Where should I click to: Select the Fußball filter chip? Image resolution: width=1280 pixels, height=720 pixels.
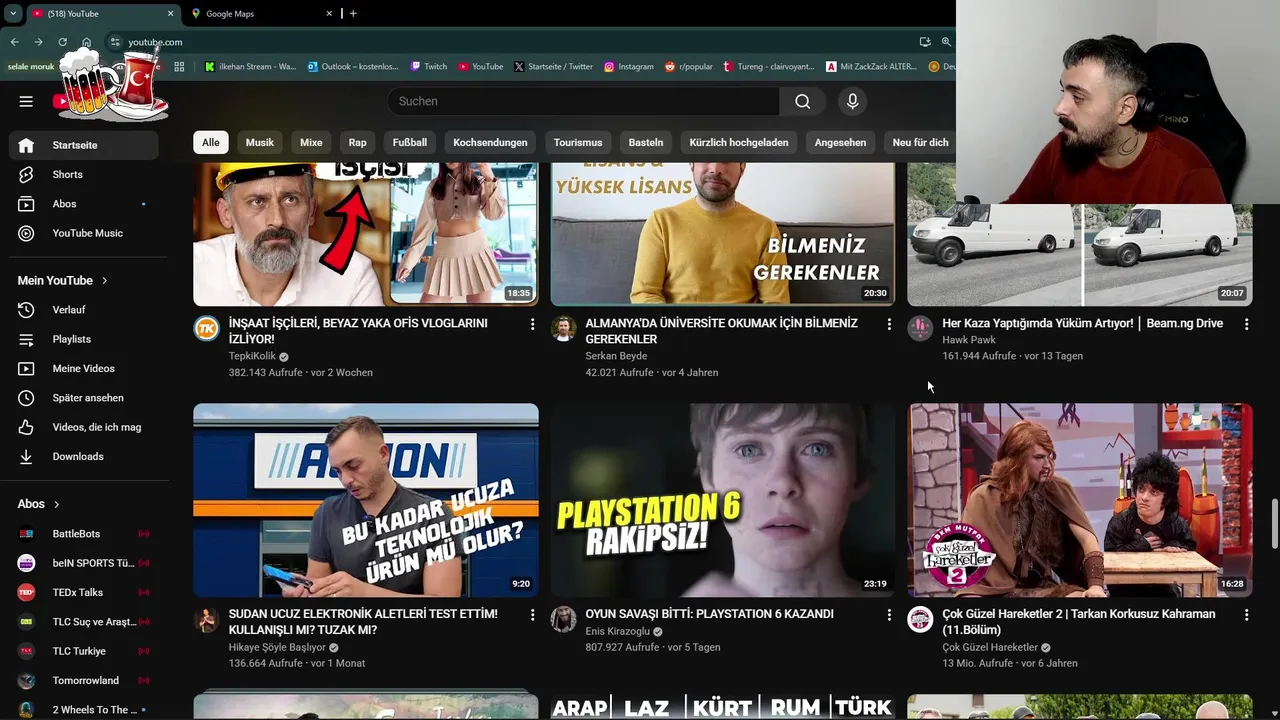click(x=410, y=142)
